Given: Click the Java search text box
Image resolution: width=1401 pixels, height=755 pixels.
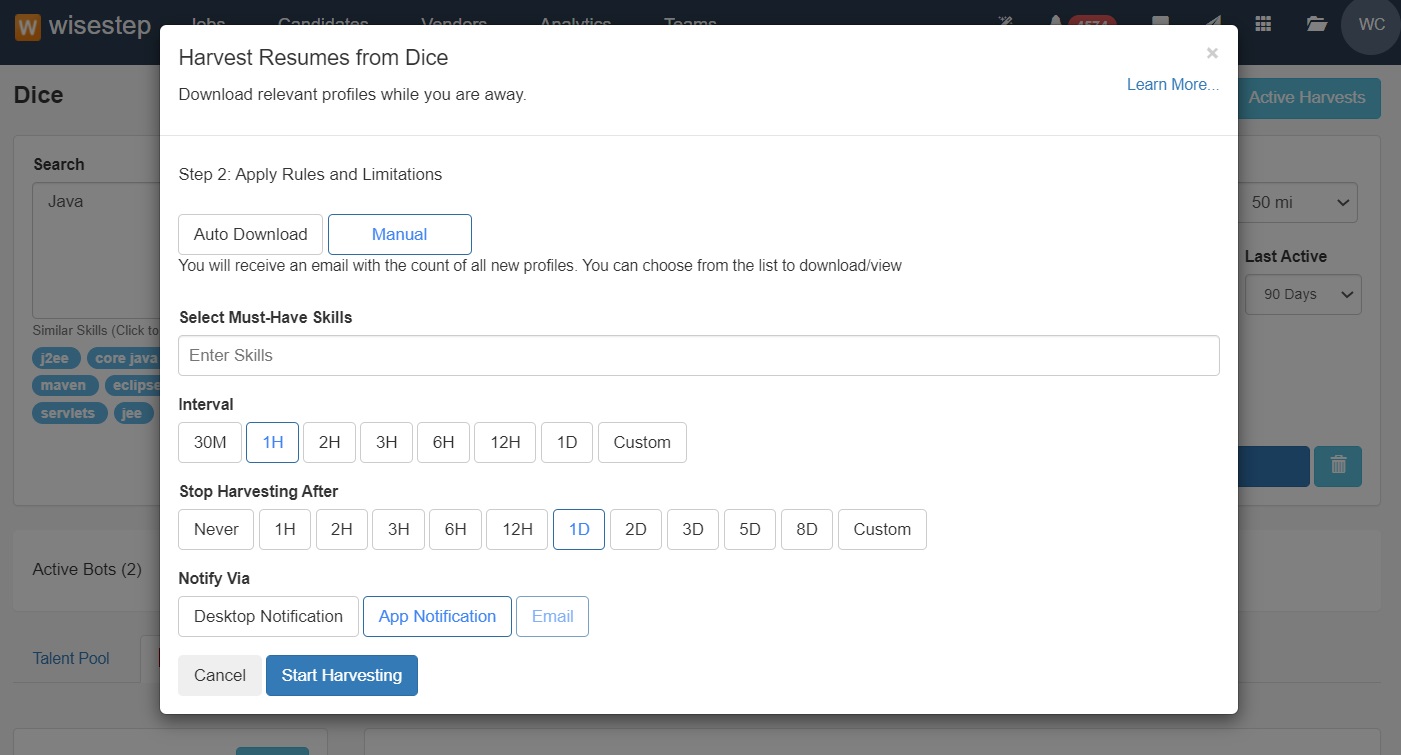Looking at the screenshot, I should pos(96,250).
